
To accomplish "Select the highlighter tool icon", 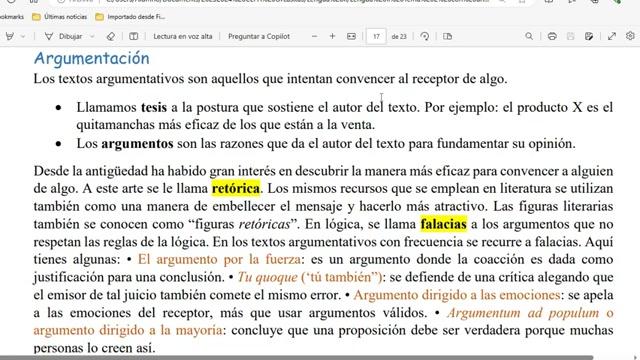I will pos(10,36).
